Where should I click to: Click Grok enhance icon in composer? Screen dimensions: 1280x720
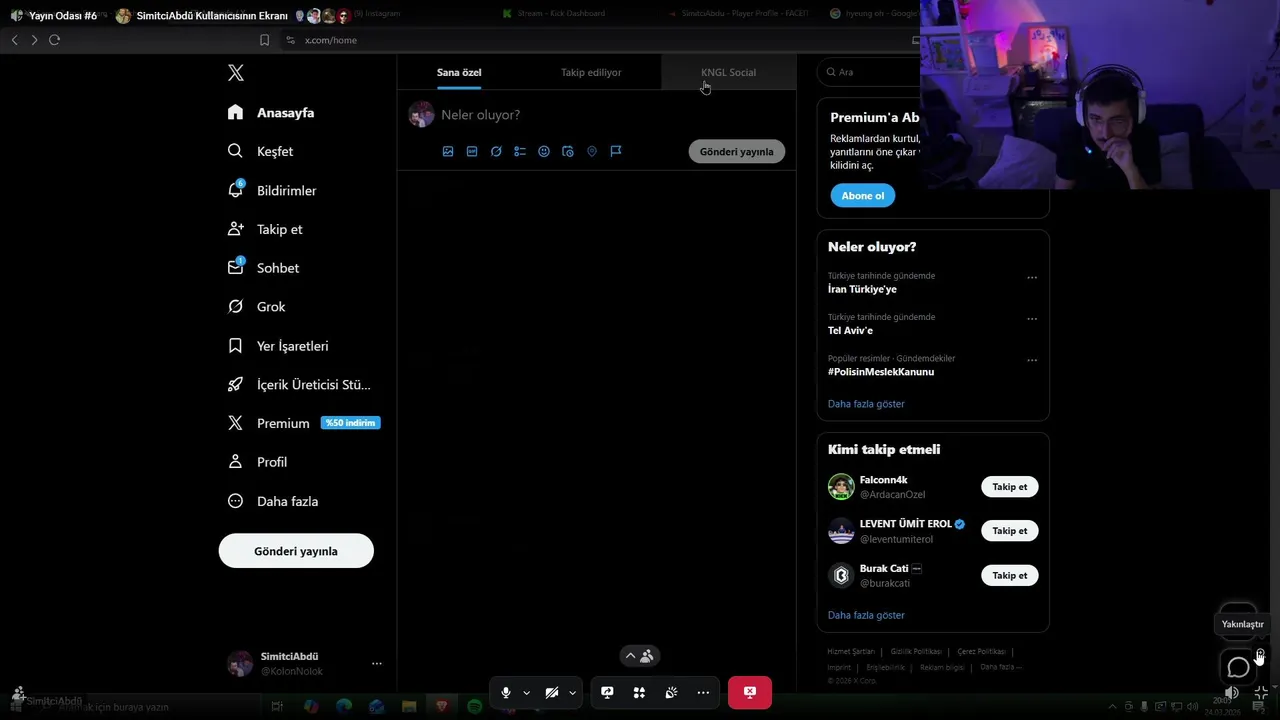coord(496,151)
